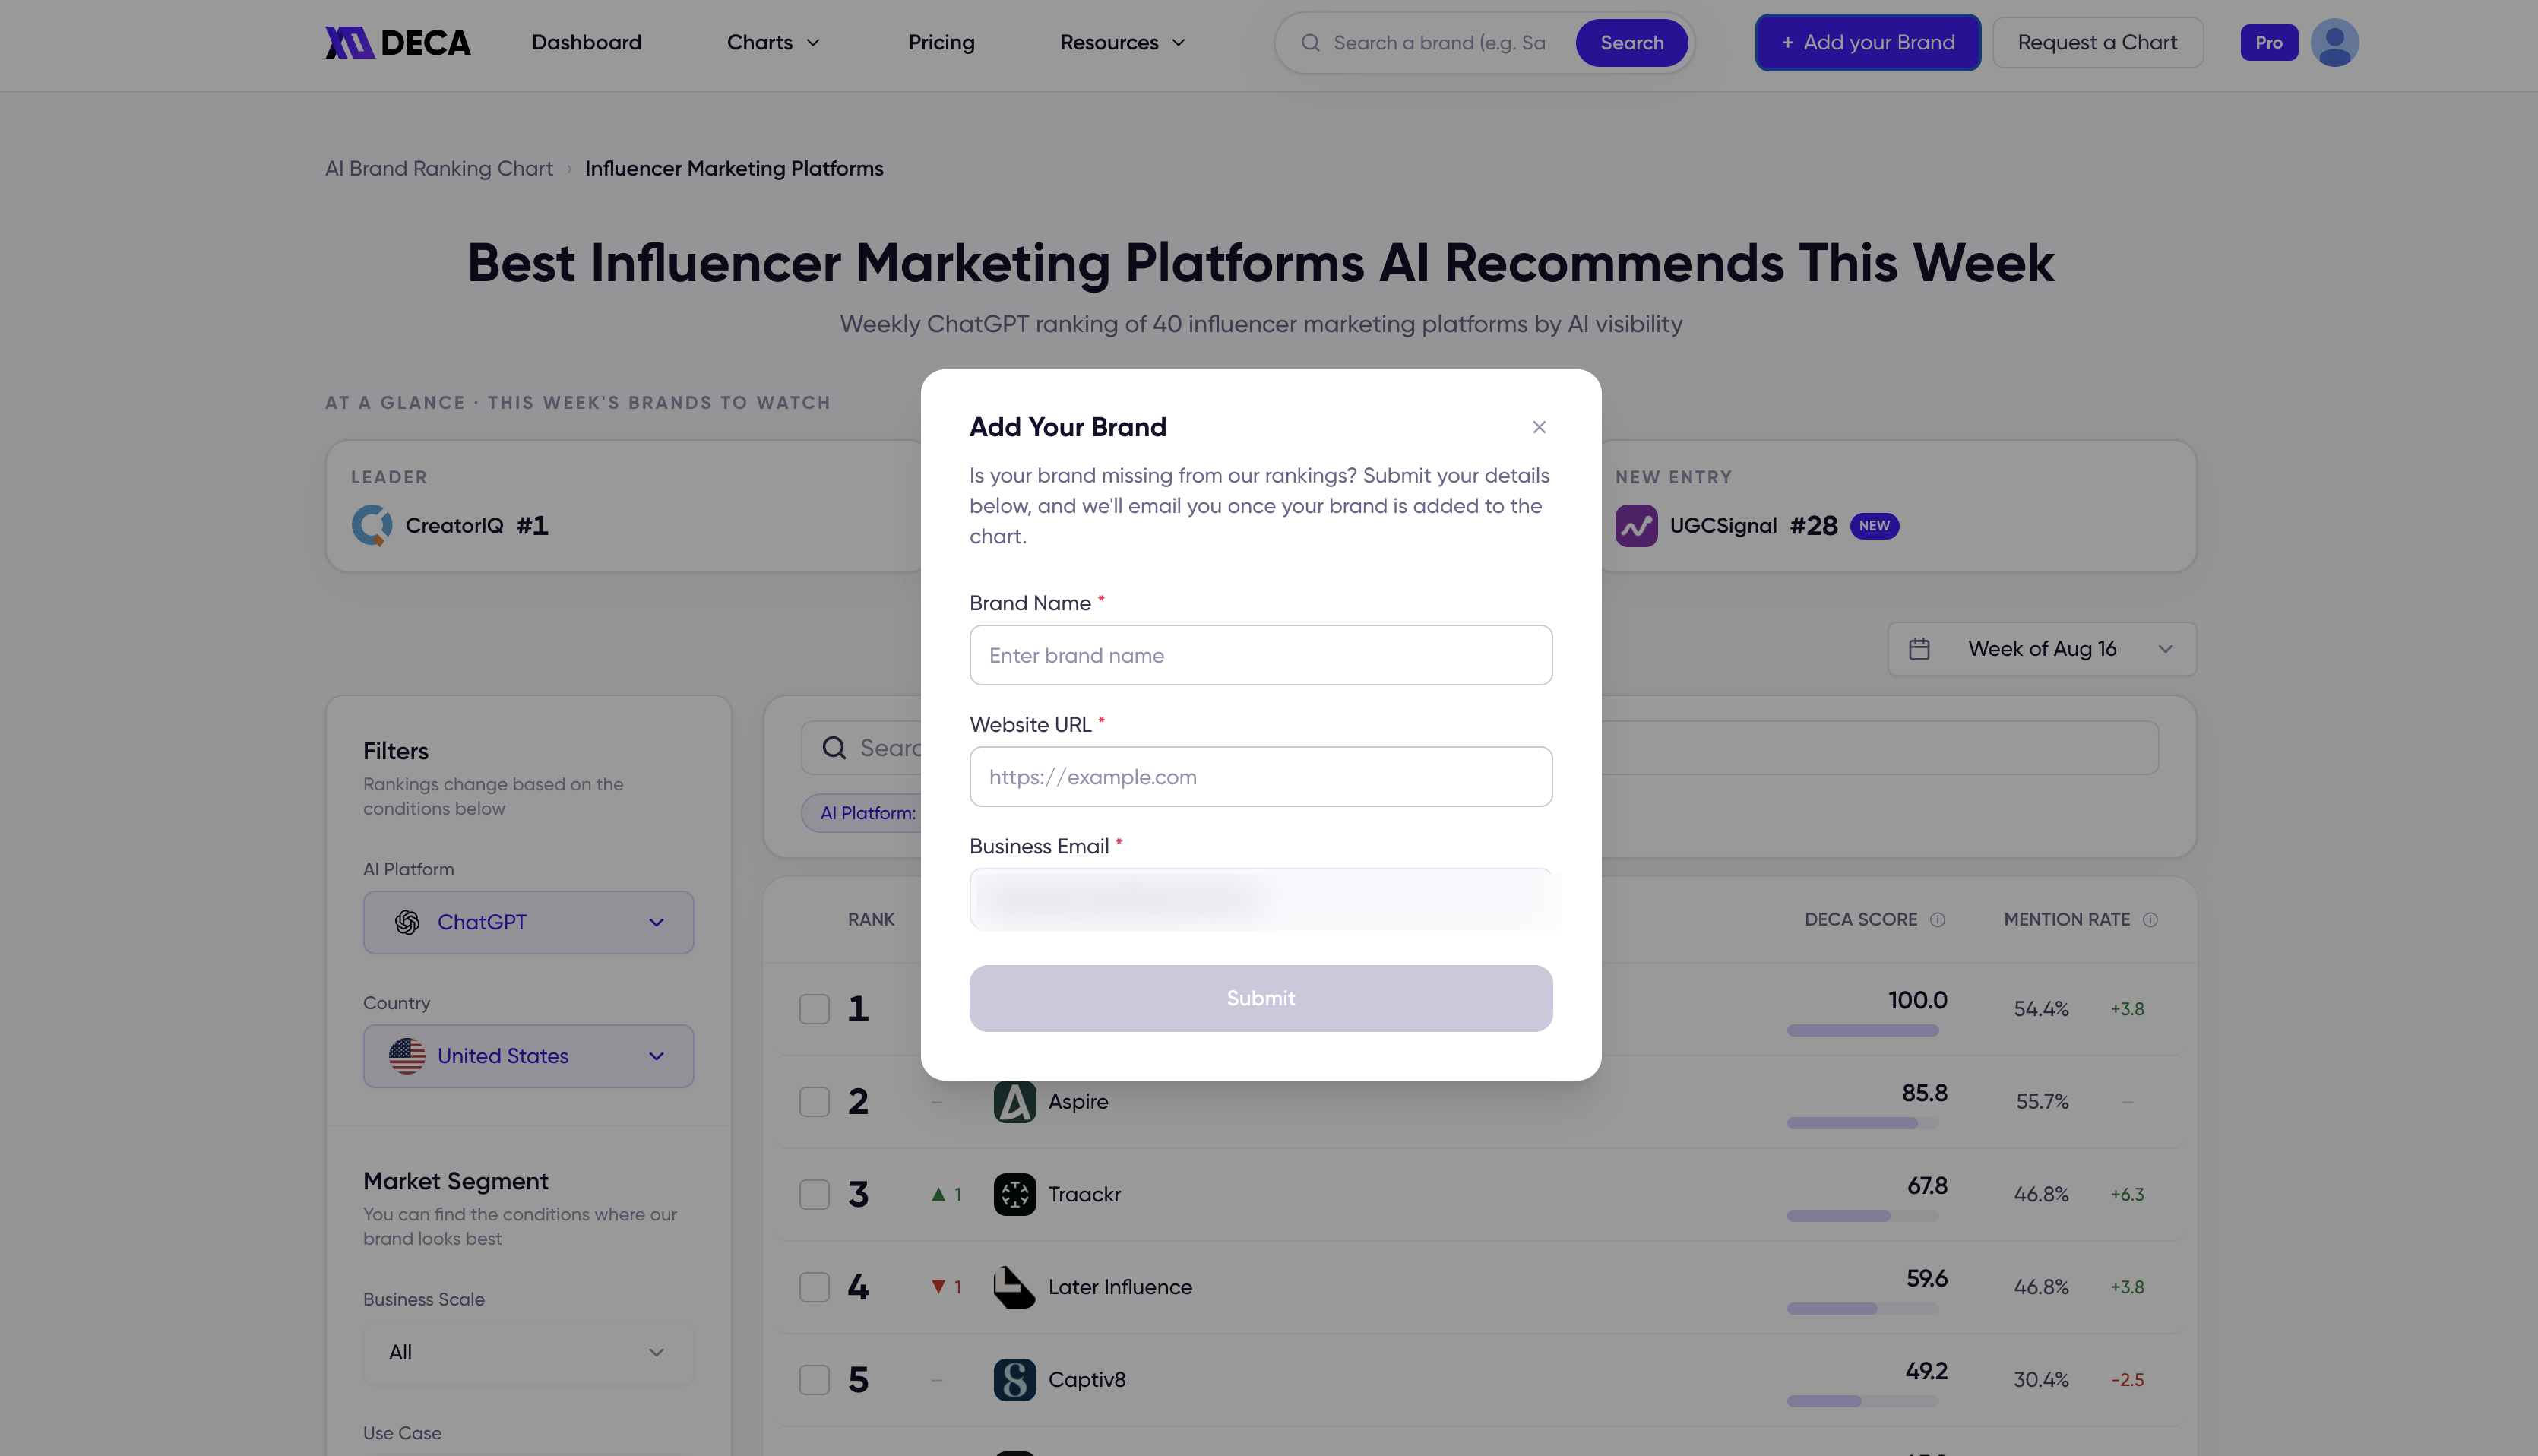Click the header search a brand field
The image size is (2538, 1456).
(1440, 43)
